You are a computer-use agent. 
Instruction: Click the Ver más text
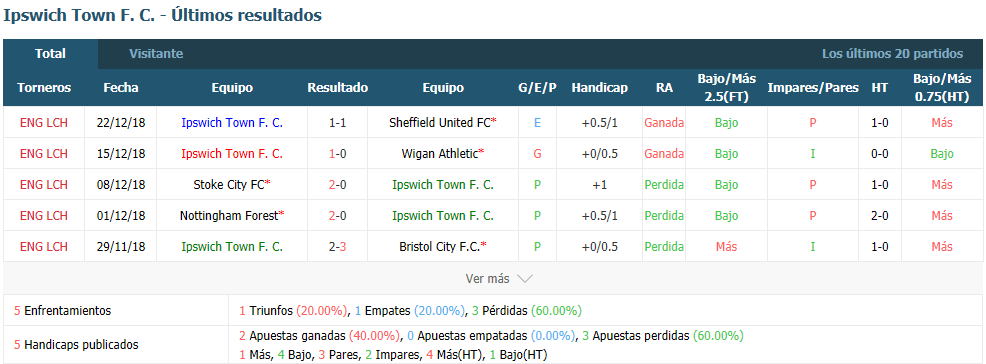[487, 279]
